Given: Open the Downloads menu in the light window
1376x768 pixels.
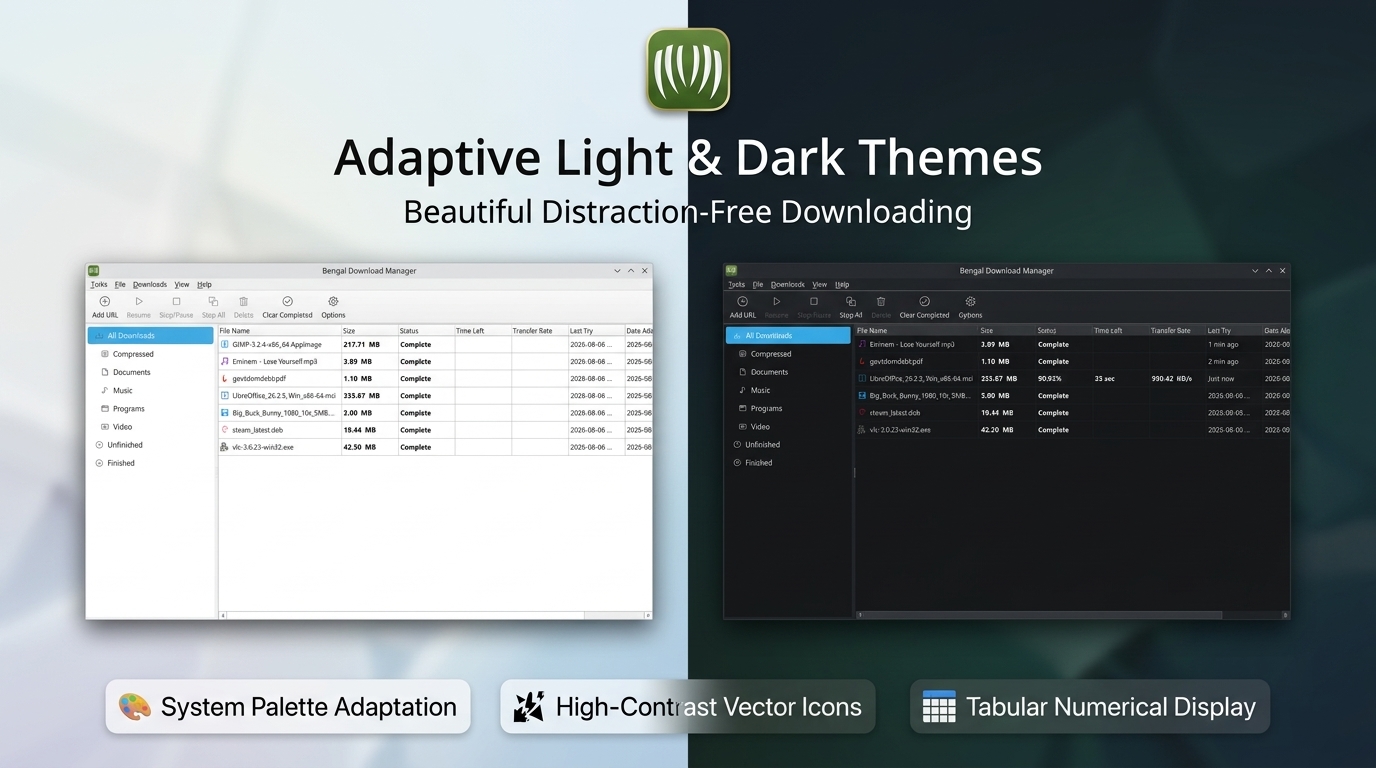Looking at the screenshot, I should [150, 285].
